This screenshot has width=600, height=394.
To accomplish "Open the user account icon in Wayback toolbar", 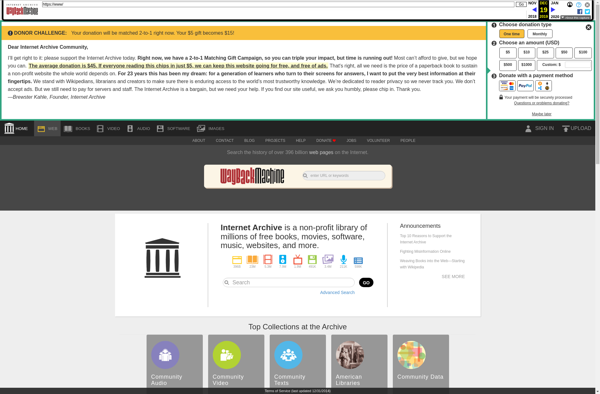I will 570,5.
